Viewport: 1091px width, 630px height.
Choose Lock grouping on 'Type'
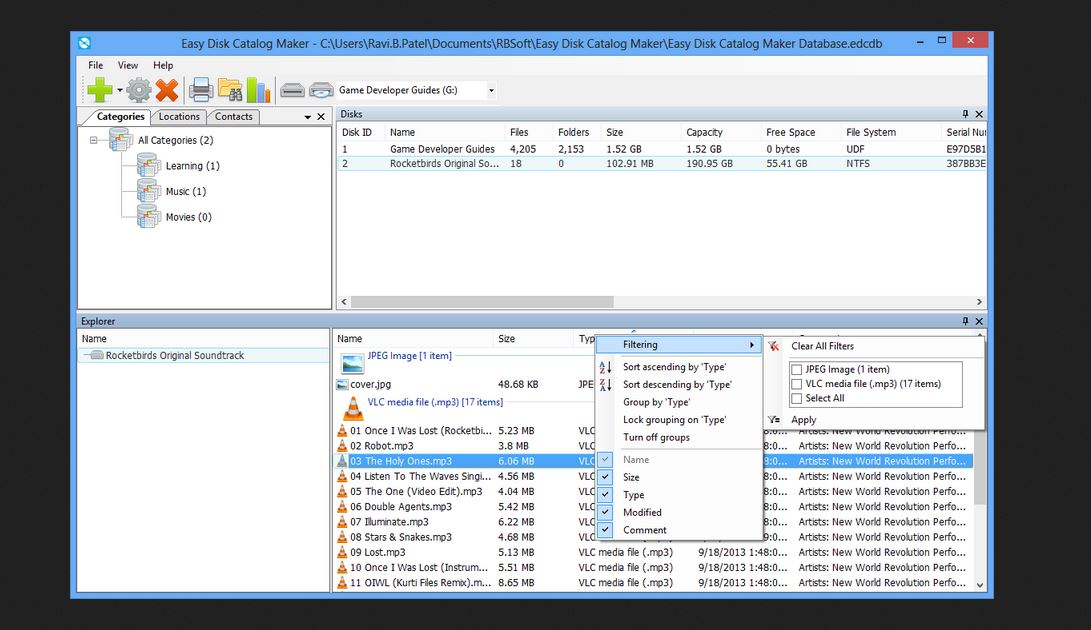pyautogui.click(x=674, y=420)
